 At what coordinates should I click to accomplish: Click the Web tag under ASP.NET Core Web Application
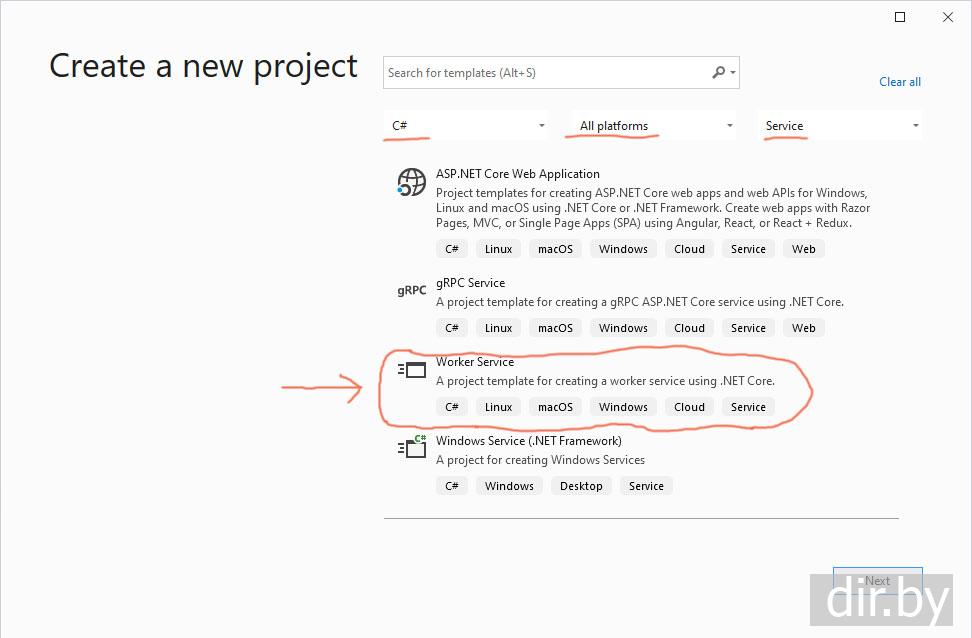tap(803, 249)
